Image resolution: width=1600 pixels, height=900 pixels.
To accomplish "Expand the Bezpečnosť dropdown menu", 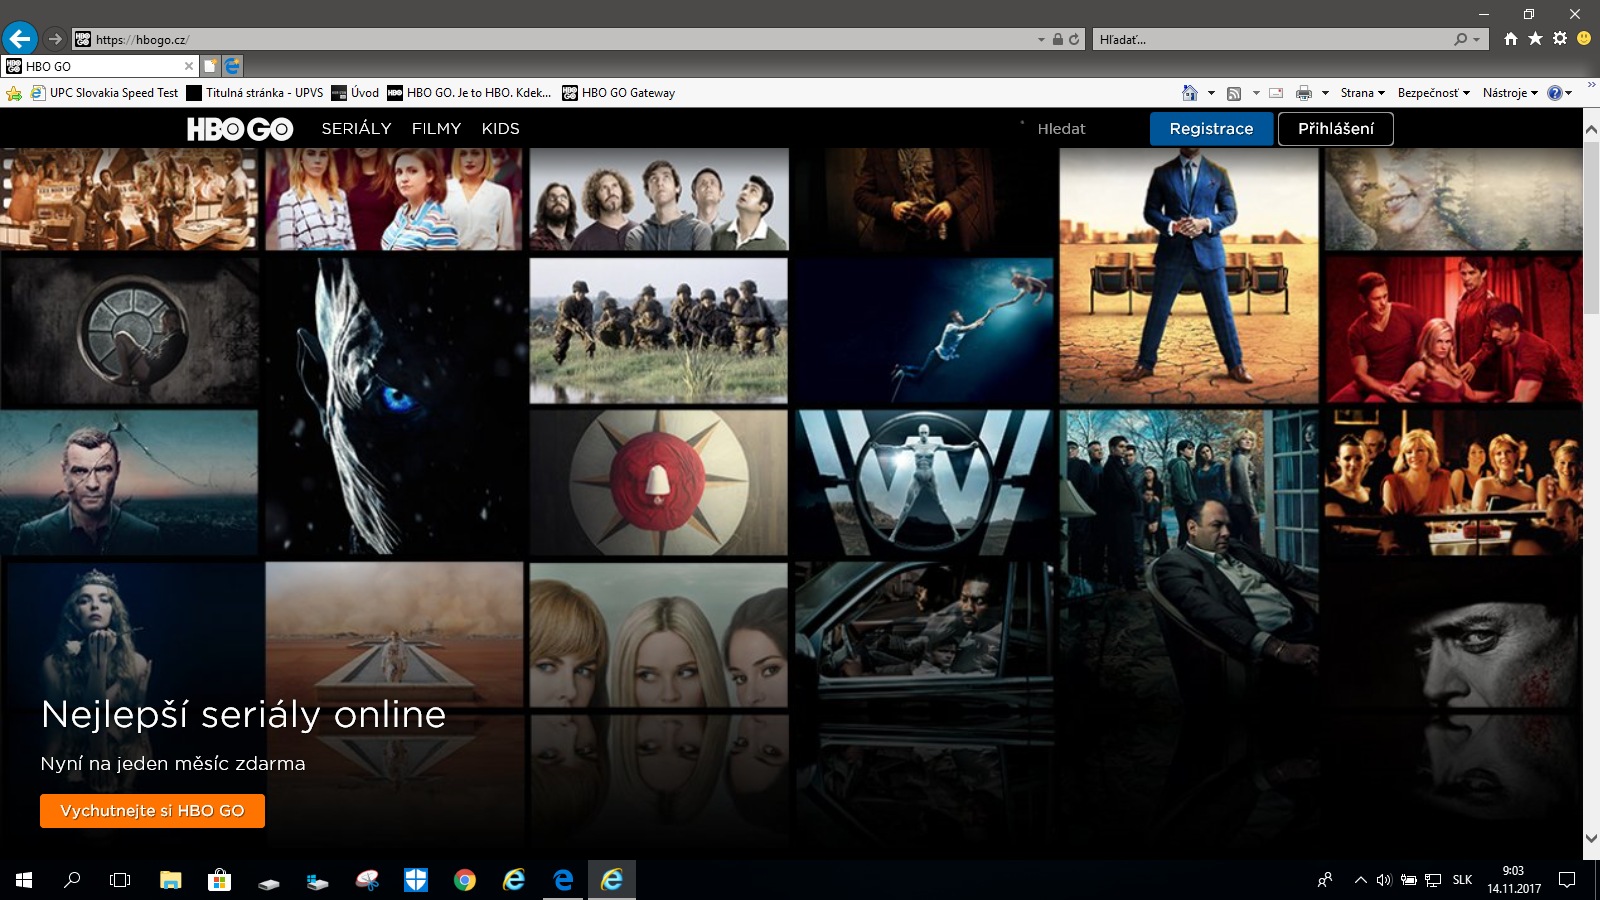I will (1434, 93).
